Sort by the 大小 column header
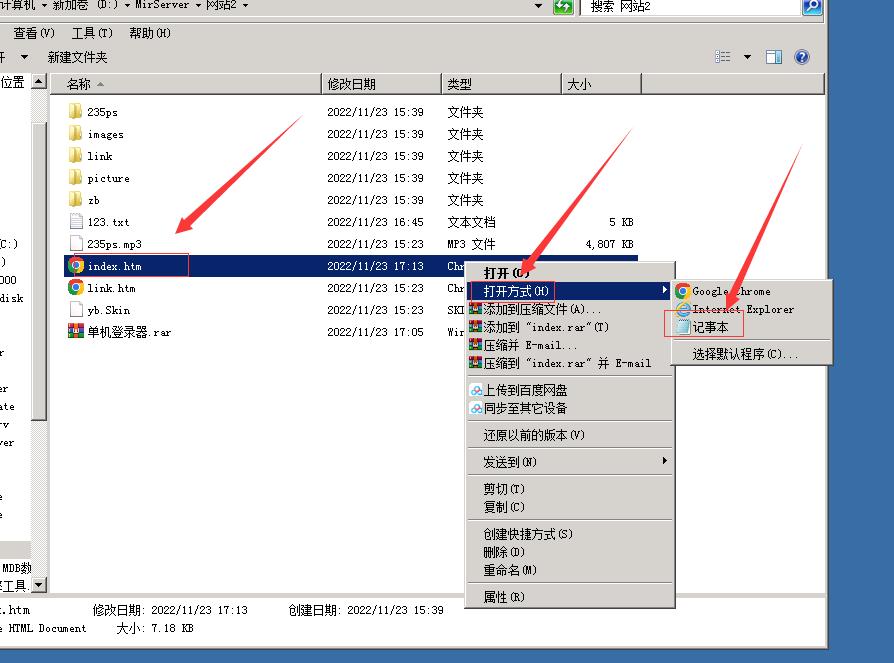This screenshot has width=894, height=663. pyautogui.click(x=602, y=84)
